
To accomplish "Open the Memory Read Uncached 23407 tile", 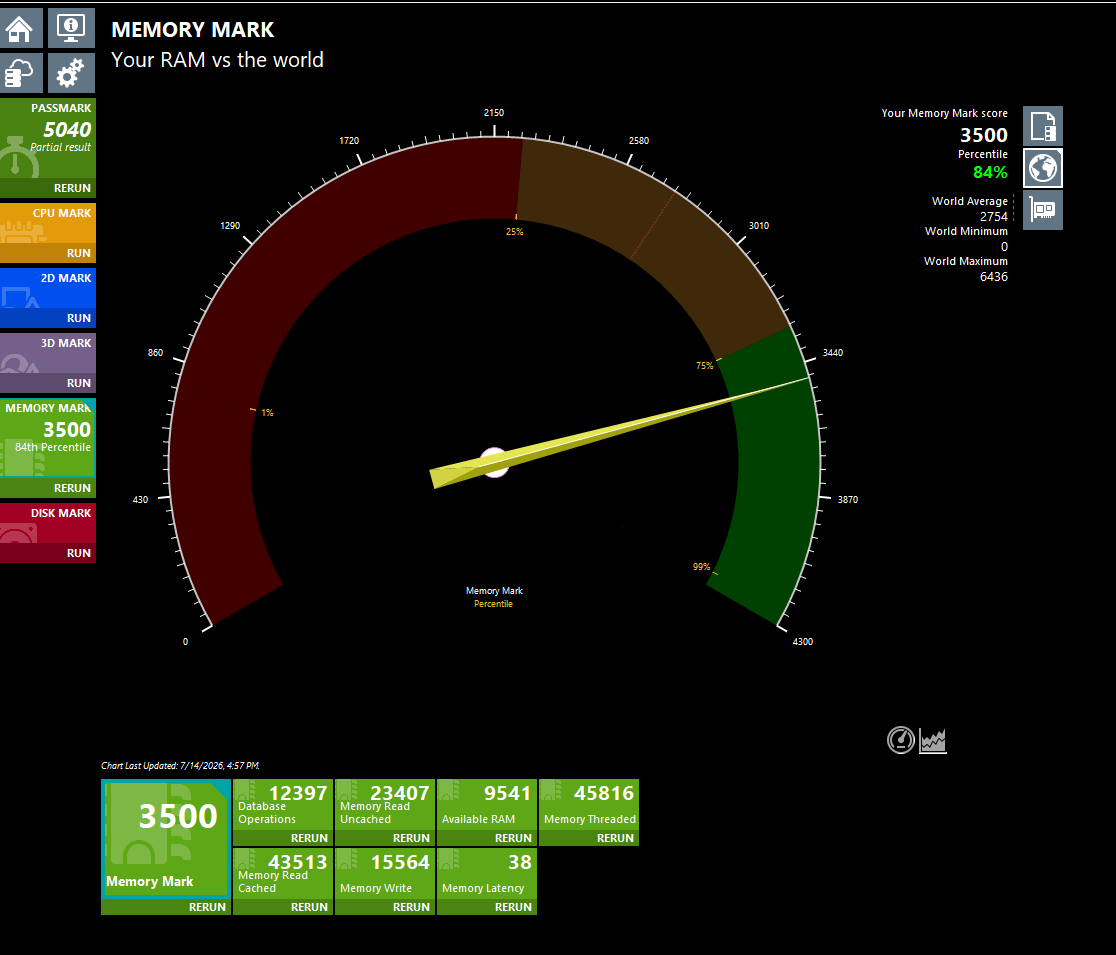I will click(384, 804).
